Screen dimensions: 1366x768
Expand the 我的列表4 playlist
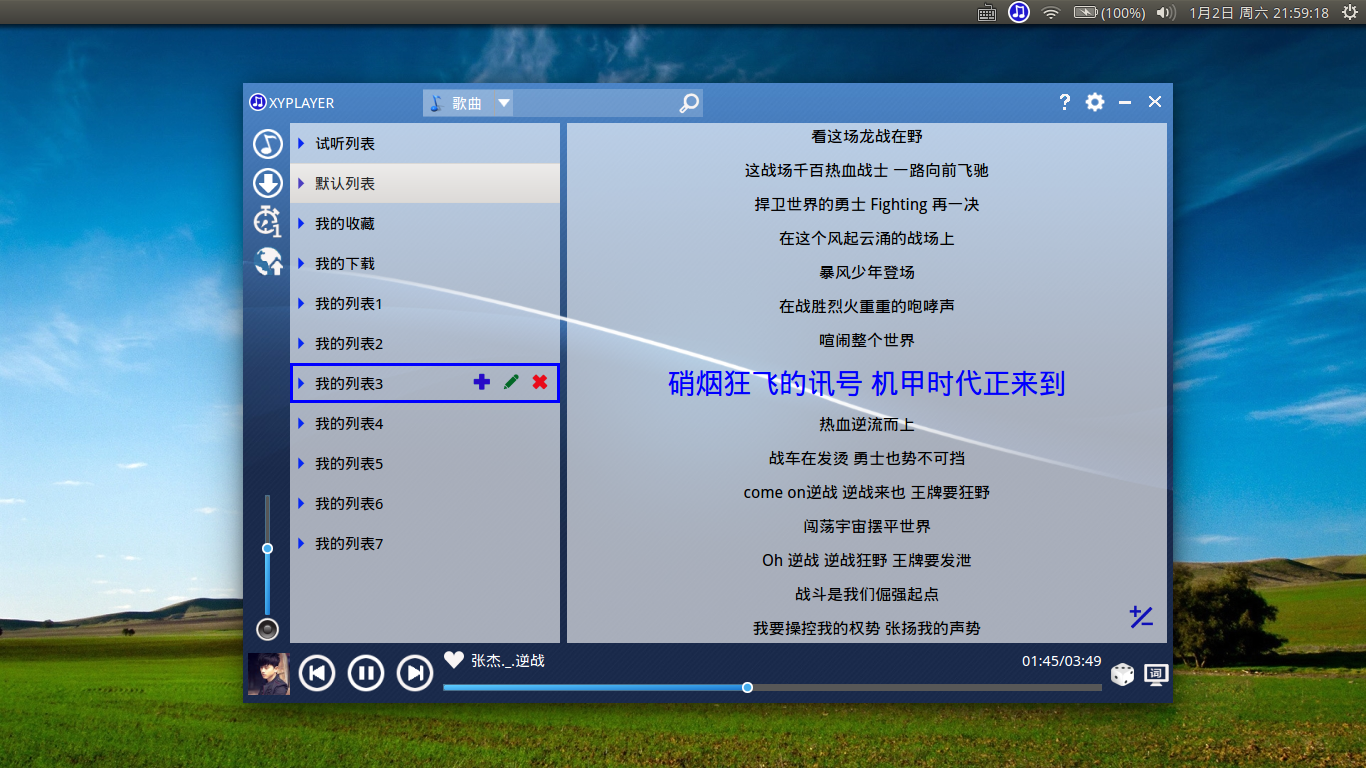pos(301,423)
